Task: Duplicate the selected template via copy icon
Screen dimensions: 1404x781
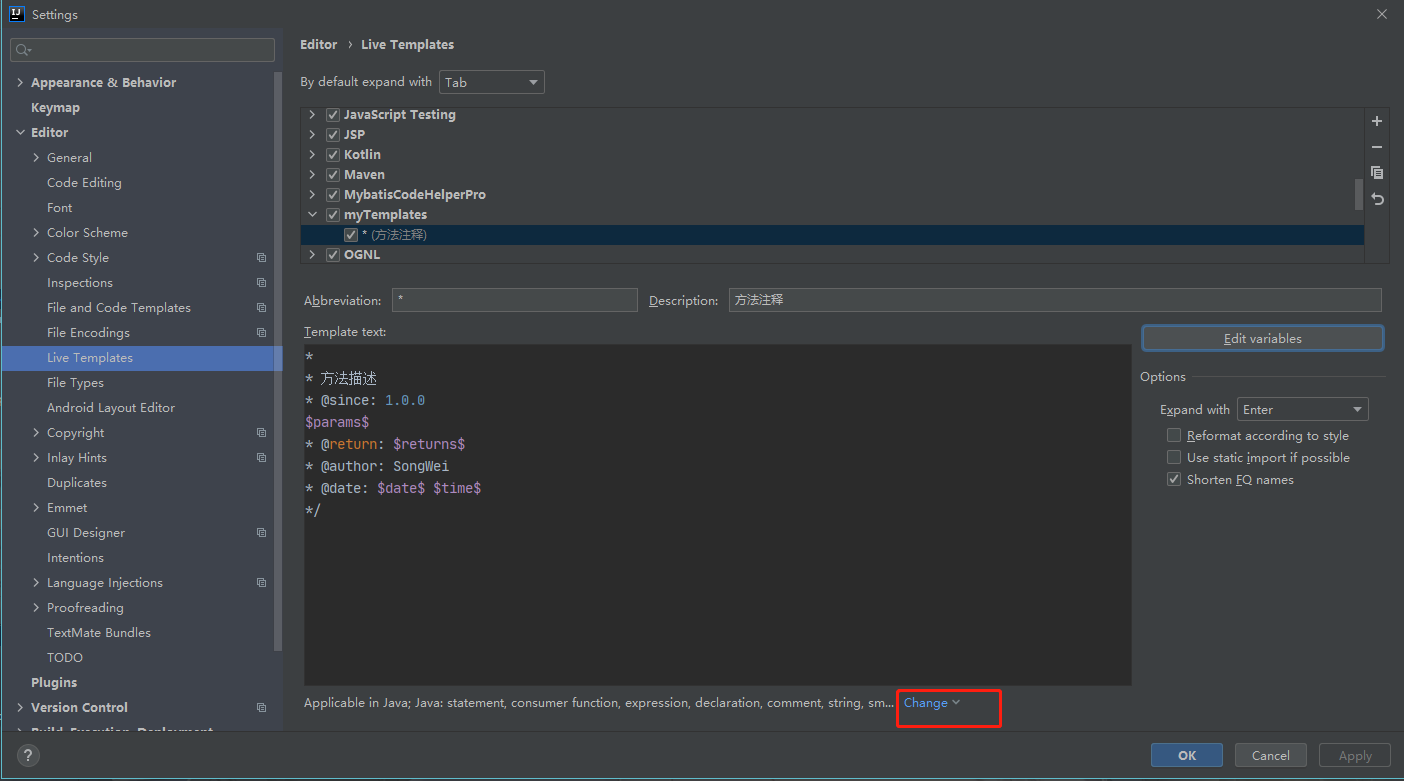Action: tap(1377, 172)
